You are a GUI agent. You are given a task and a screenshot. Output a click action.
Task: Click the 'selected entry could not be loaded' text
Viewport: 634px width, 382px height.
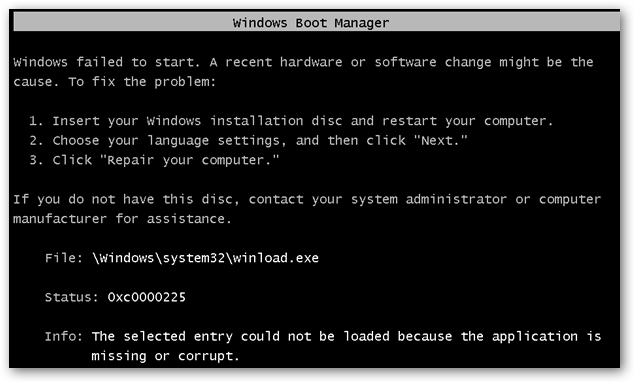pos(256,336)
